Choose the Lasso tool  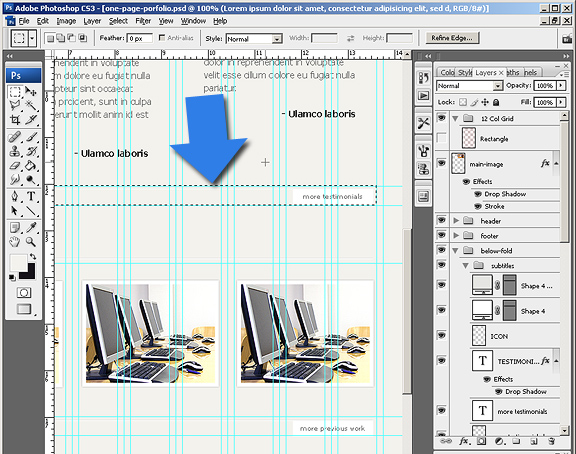point(15,105)
